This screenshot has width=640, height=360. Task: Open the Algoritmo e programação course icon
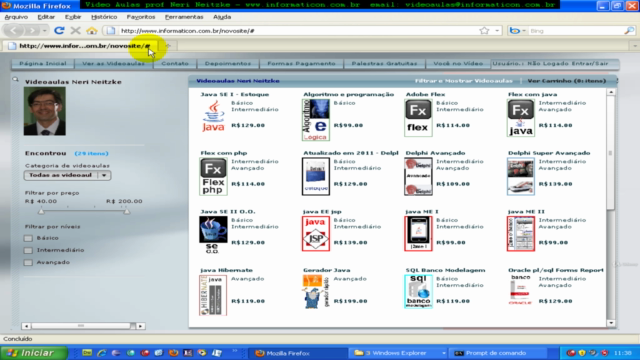click(316, 120)
